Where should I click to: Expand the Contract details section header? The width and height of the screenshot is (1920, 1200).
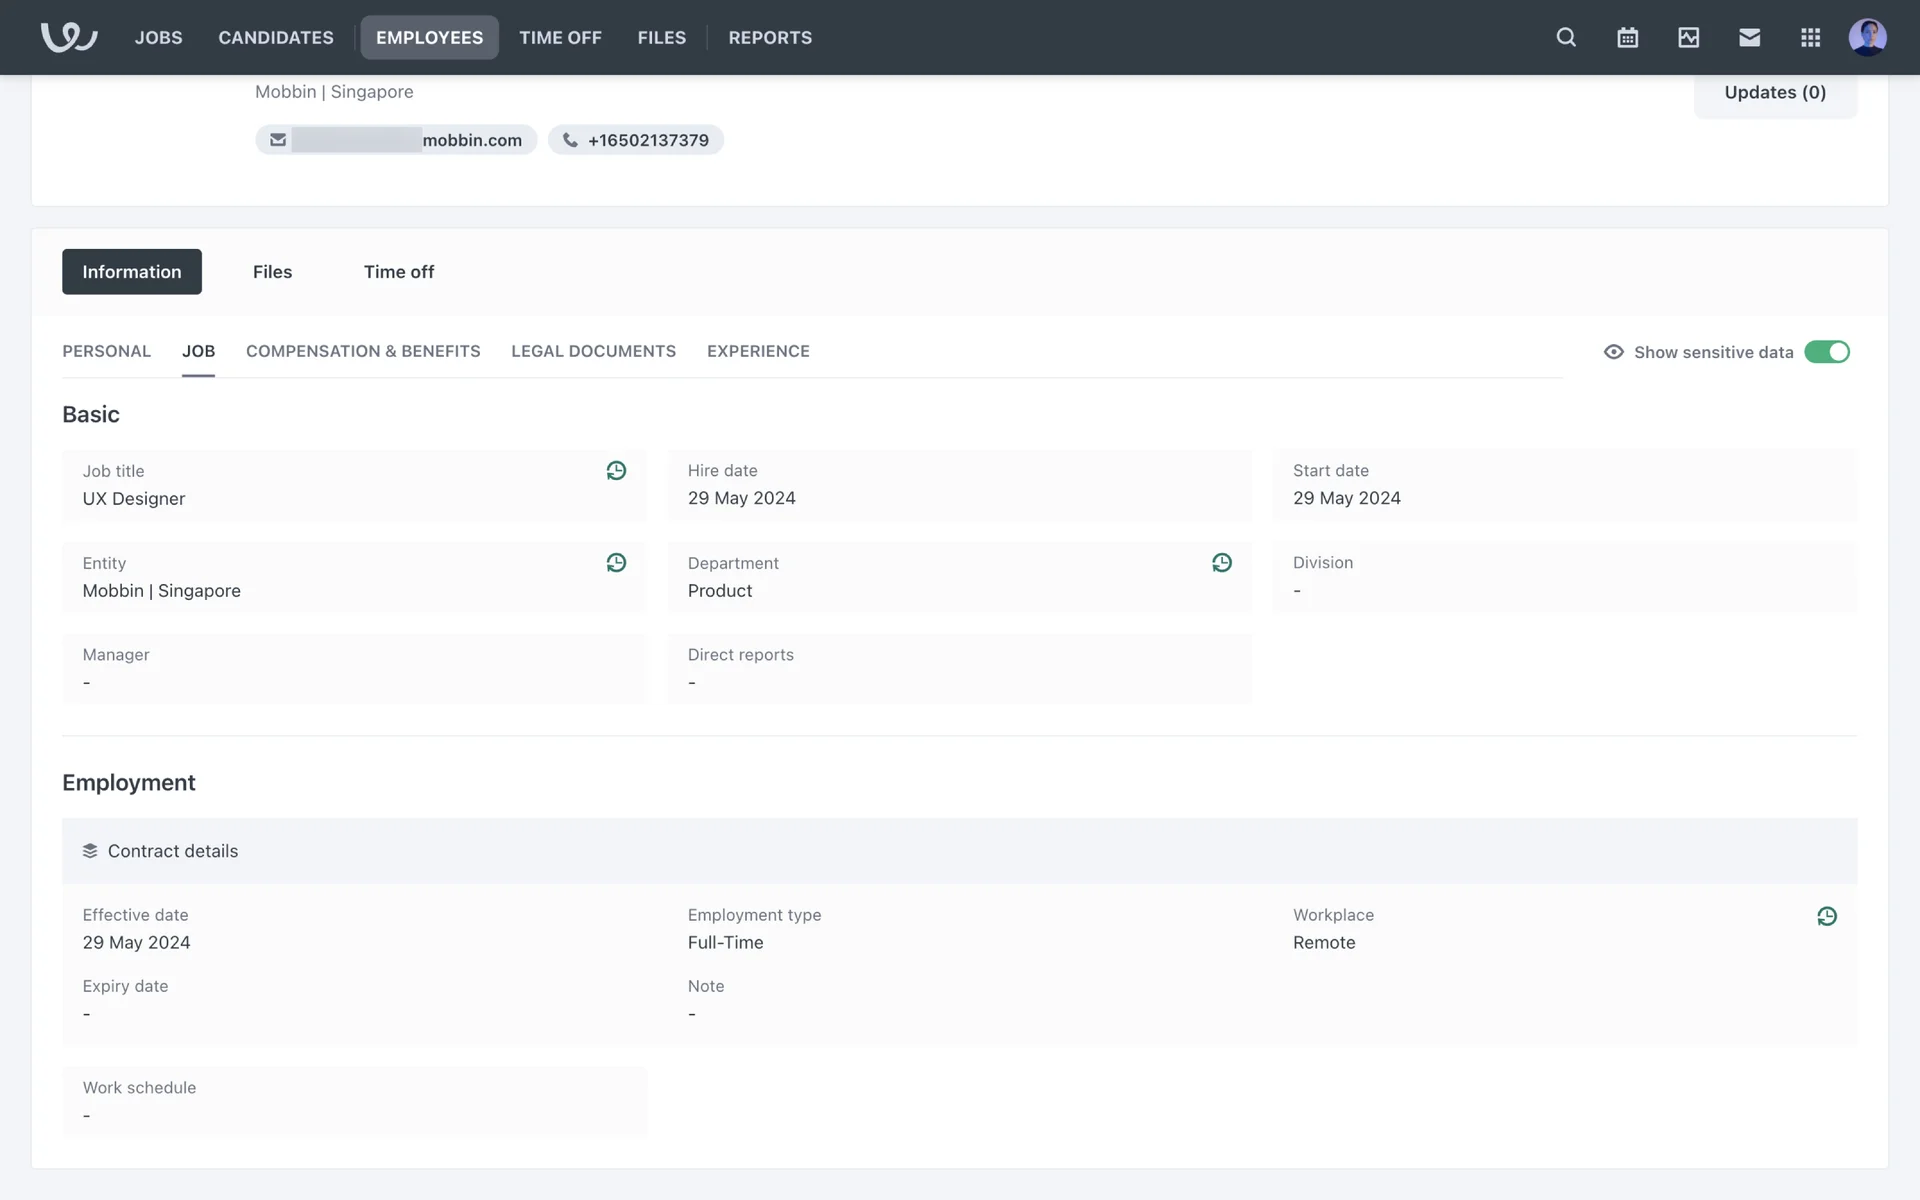click(172, 851)
